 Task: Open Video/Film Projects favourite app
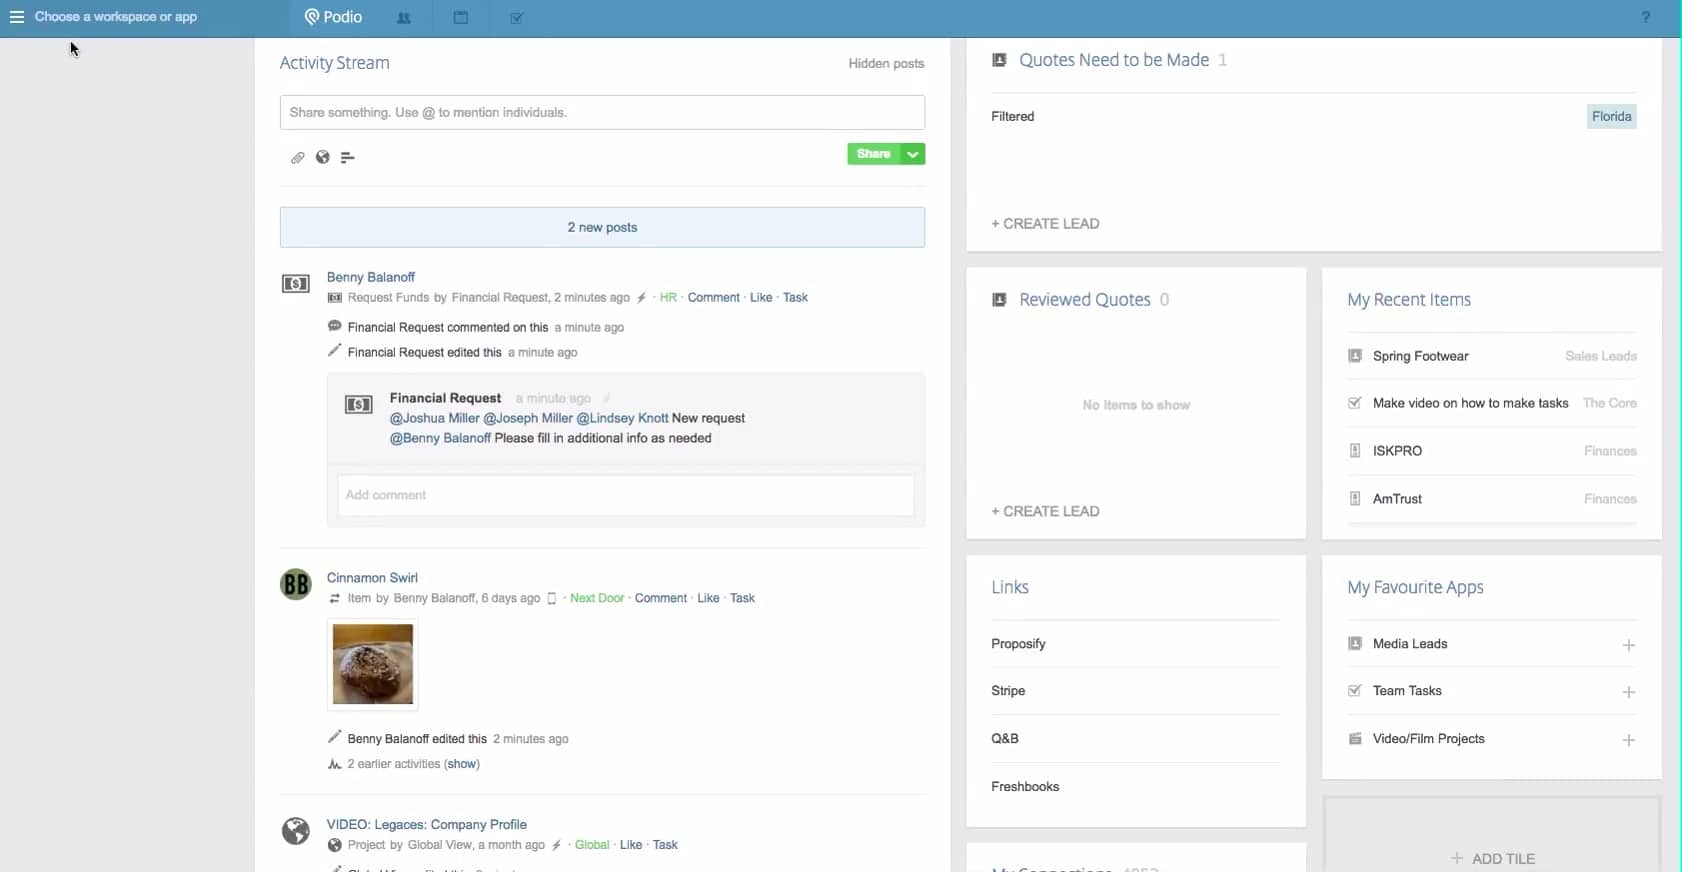(1429, 739)
